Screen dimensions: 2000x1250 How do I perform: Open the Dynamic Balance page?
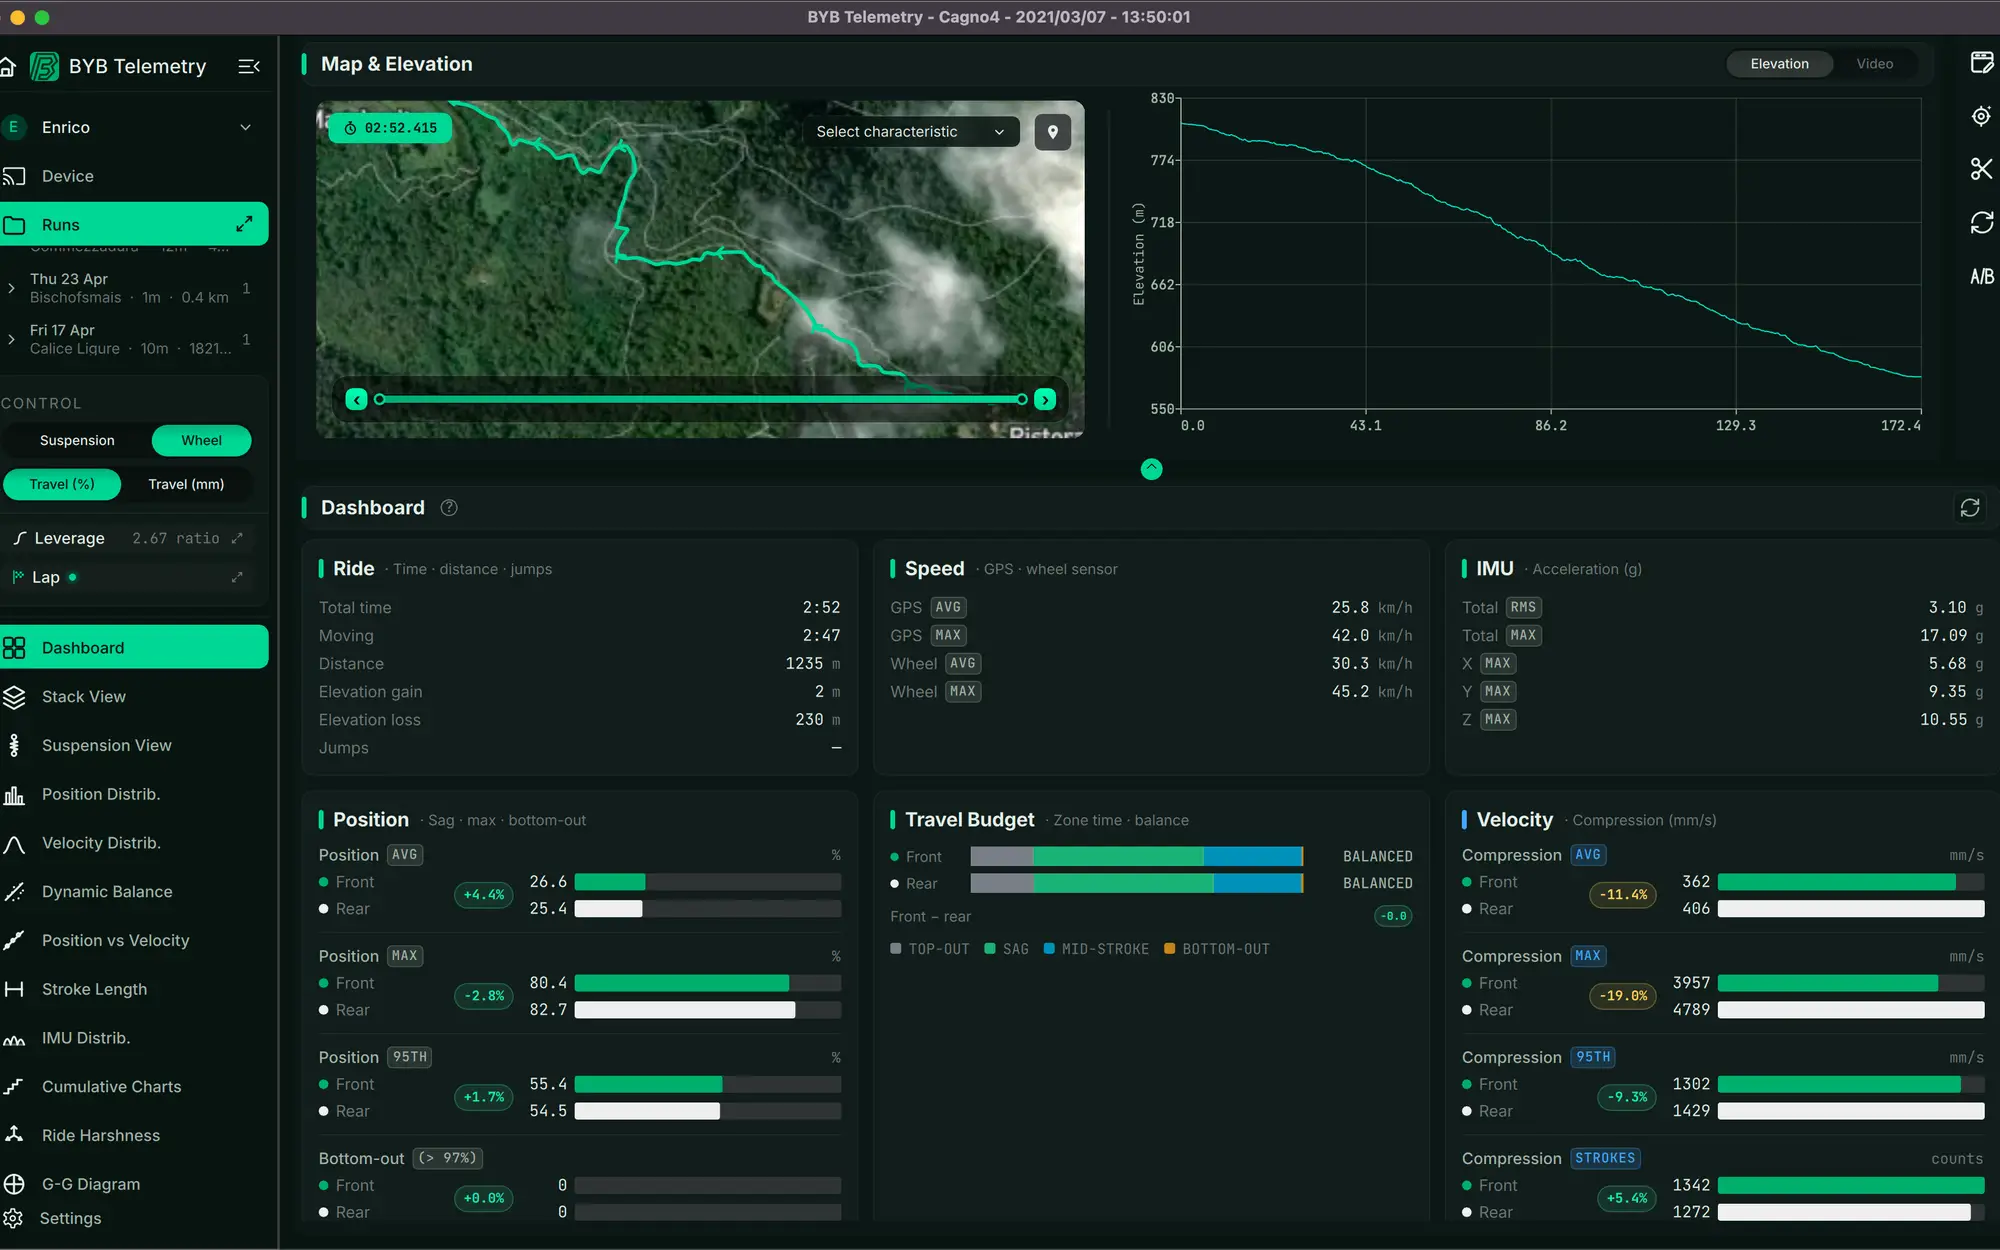[x=134, y=892]
